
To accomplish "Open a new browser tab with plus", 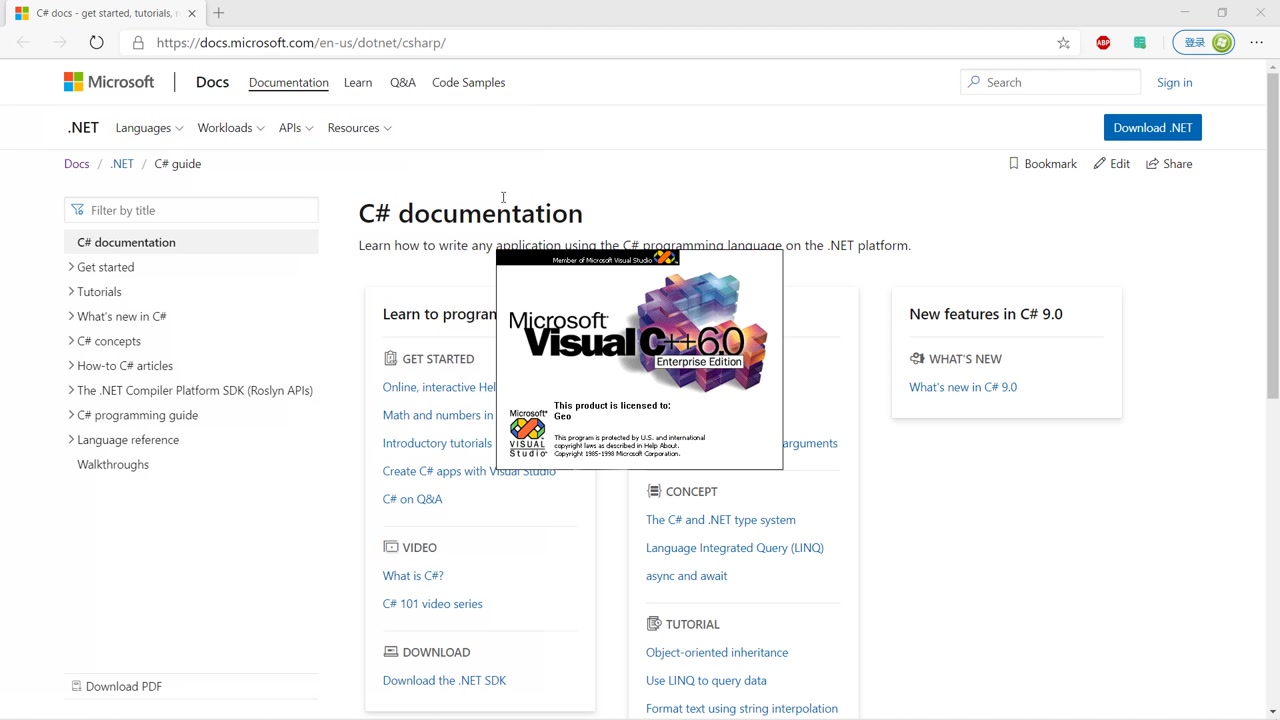I will click(218, 13).
